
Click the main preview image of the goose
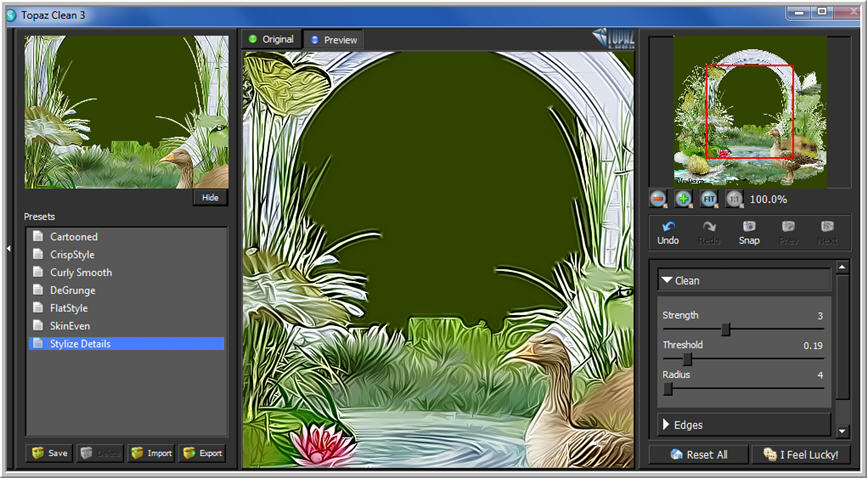click(438, 260)
